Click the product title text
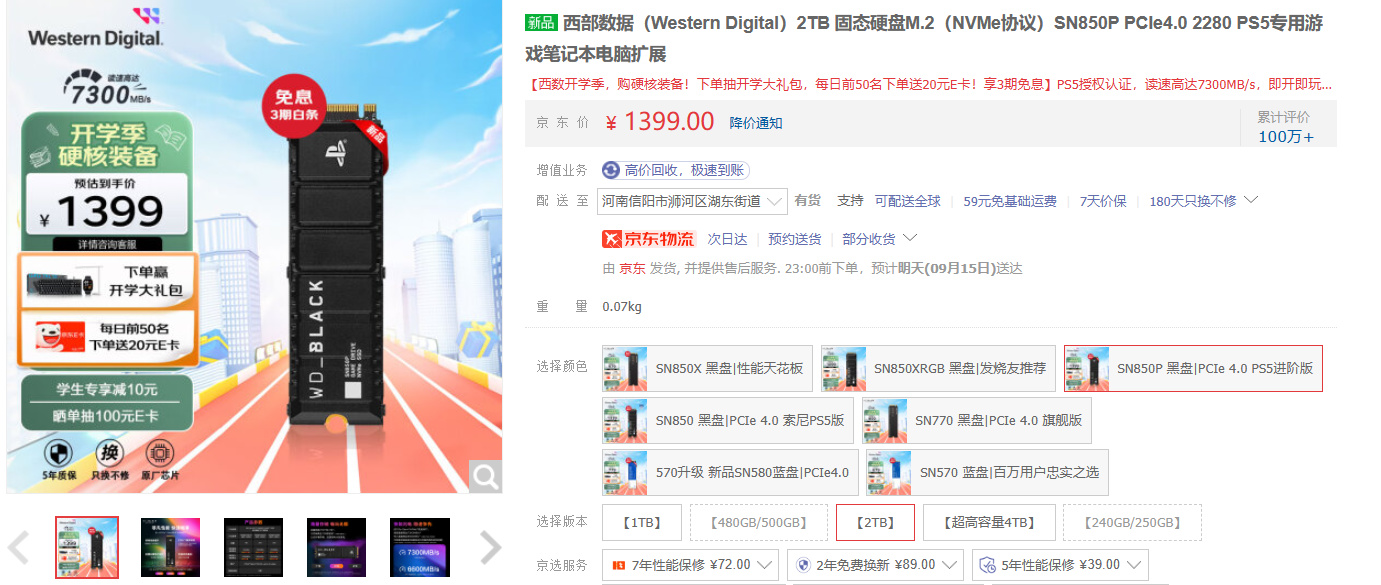The image size is (1381, 585). pyautogui.click(x=923, y=38)
